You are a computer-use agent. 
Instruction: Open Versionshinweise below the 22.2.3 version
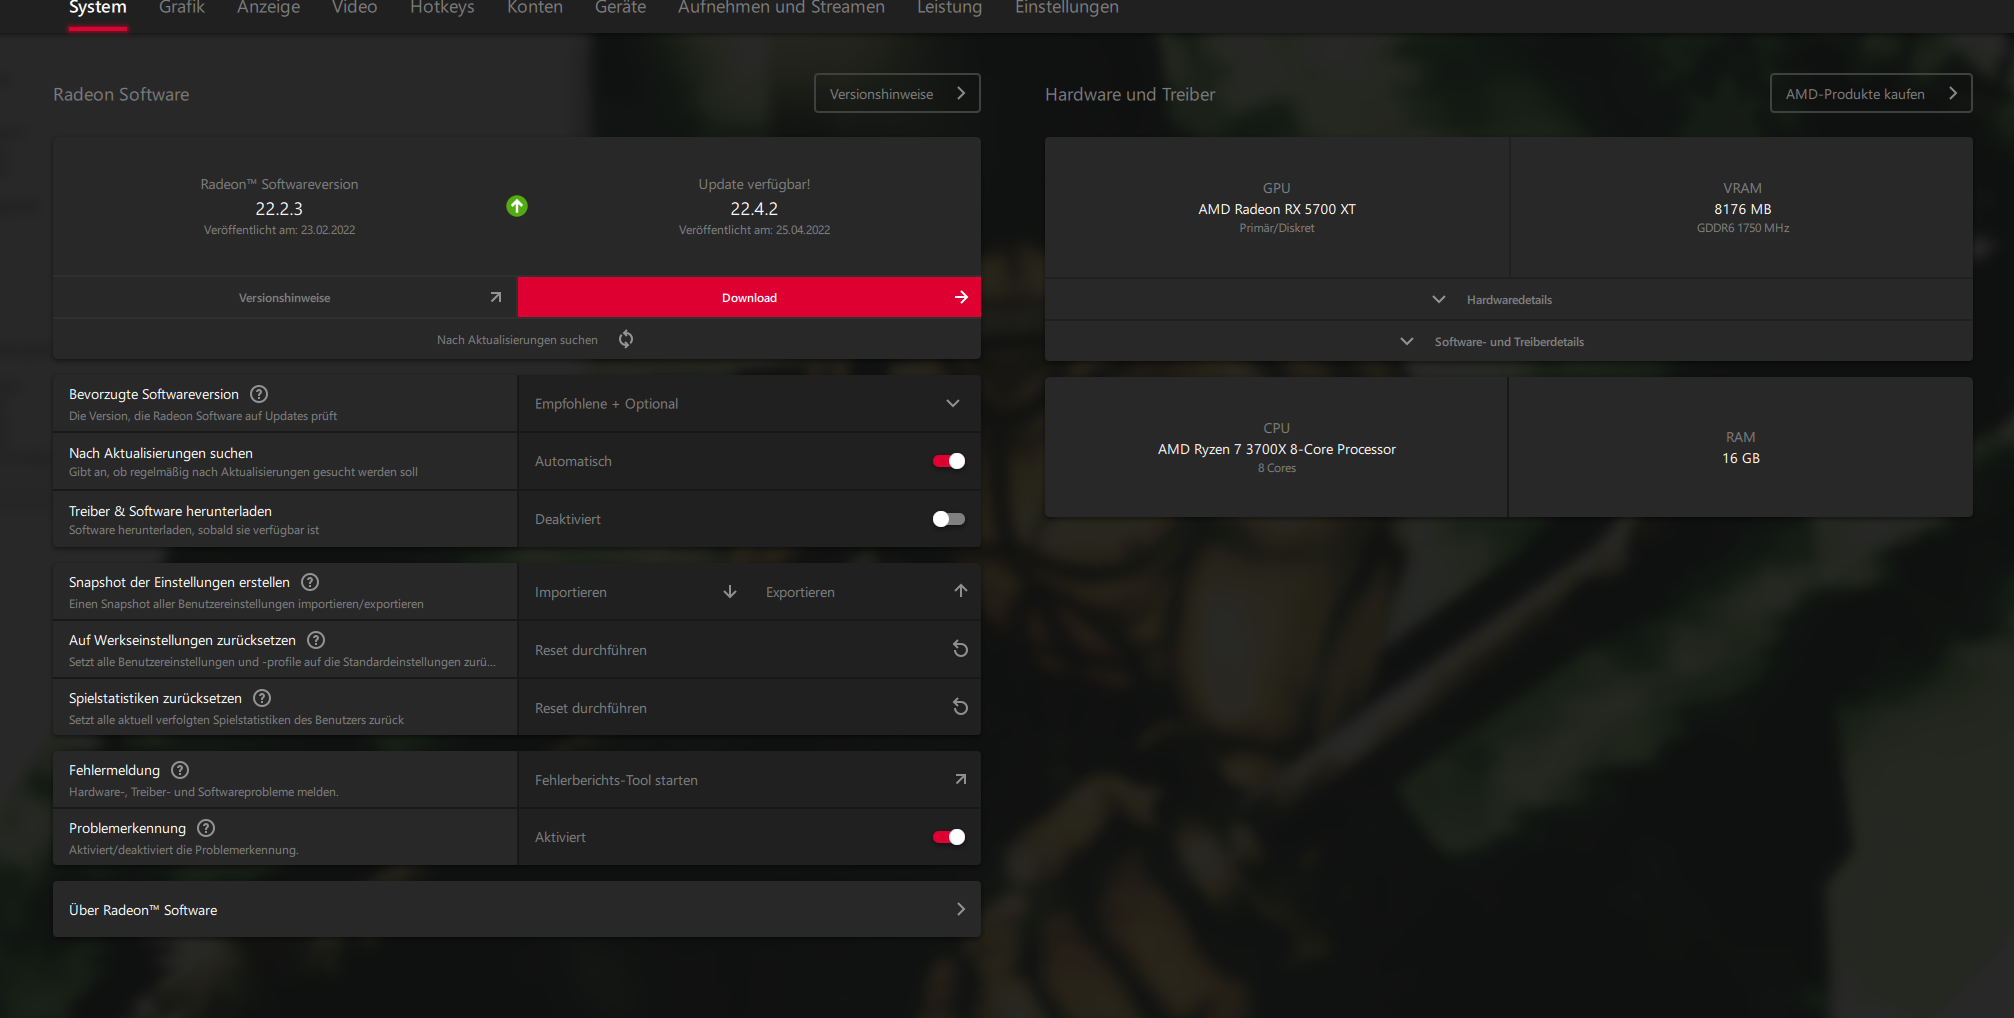285,298
